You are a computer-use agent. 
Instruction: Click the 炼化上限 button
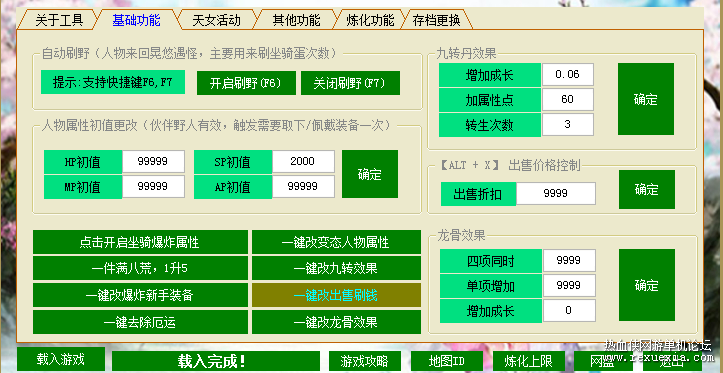528,361
